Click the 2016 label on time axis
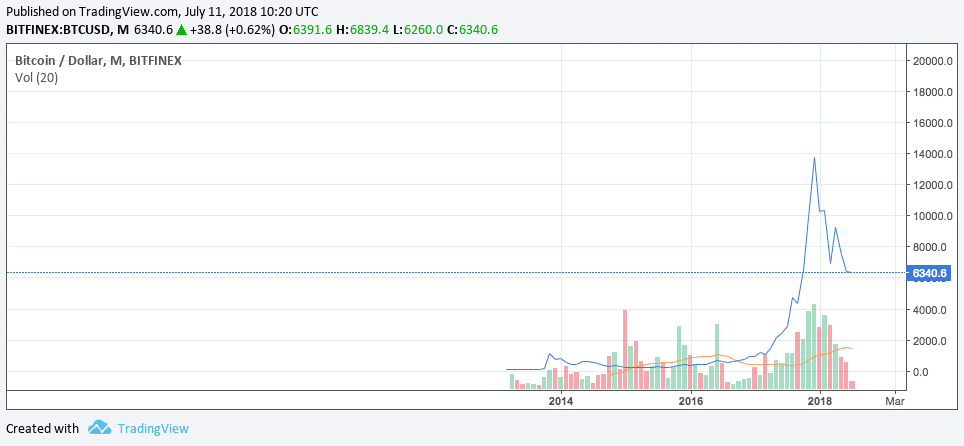This screenshot has height=446, width=964. pos(690,401)
